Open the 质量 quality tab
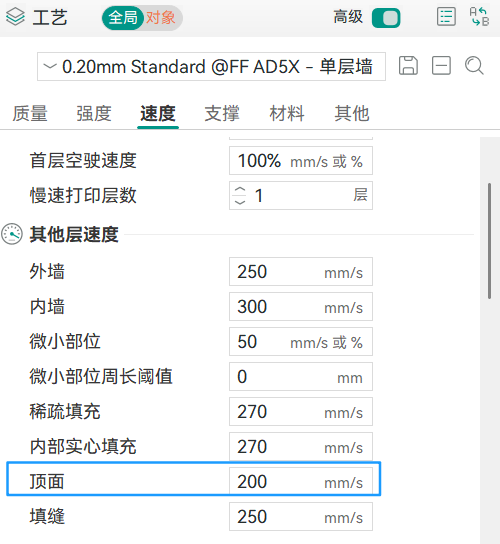500x544 pixels. 30,113
